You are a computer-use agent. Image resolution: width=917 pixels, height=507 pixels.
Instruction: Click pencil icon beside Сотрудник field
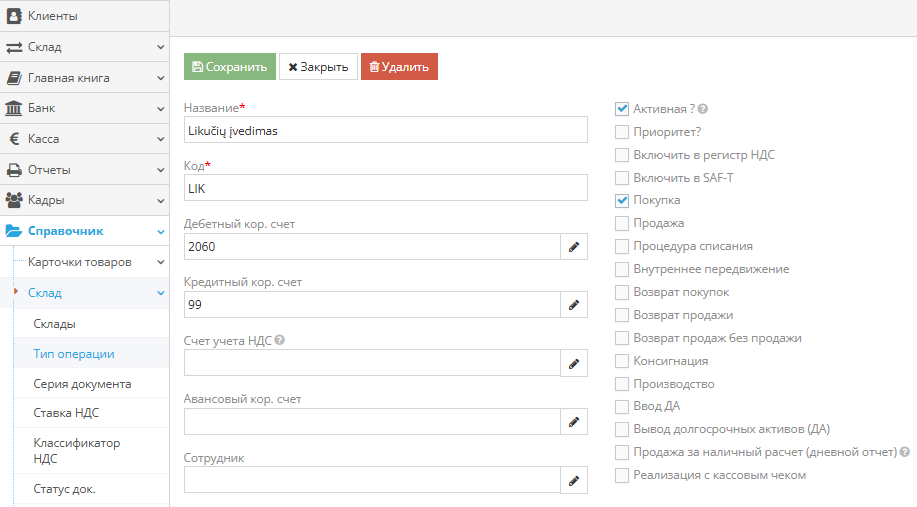tap(574, 481)
